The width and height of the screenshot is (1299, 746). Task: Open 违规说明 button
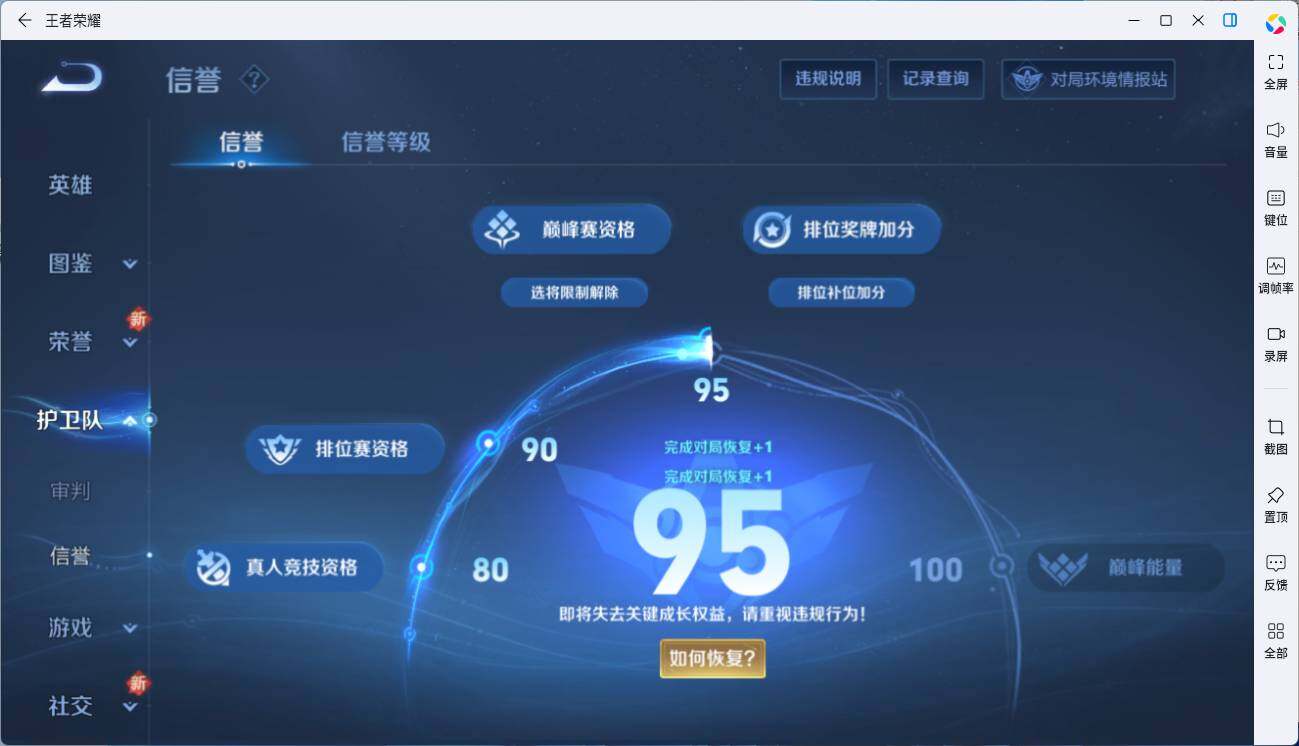[x=828, y=79]
